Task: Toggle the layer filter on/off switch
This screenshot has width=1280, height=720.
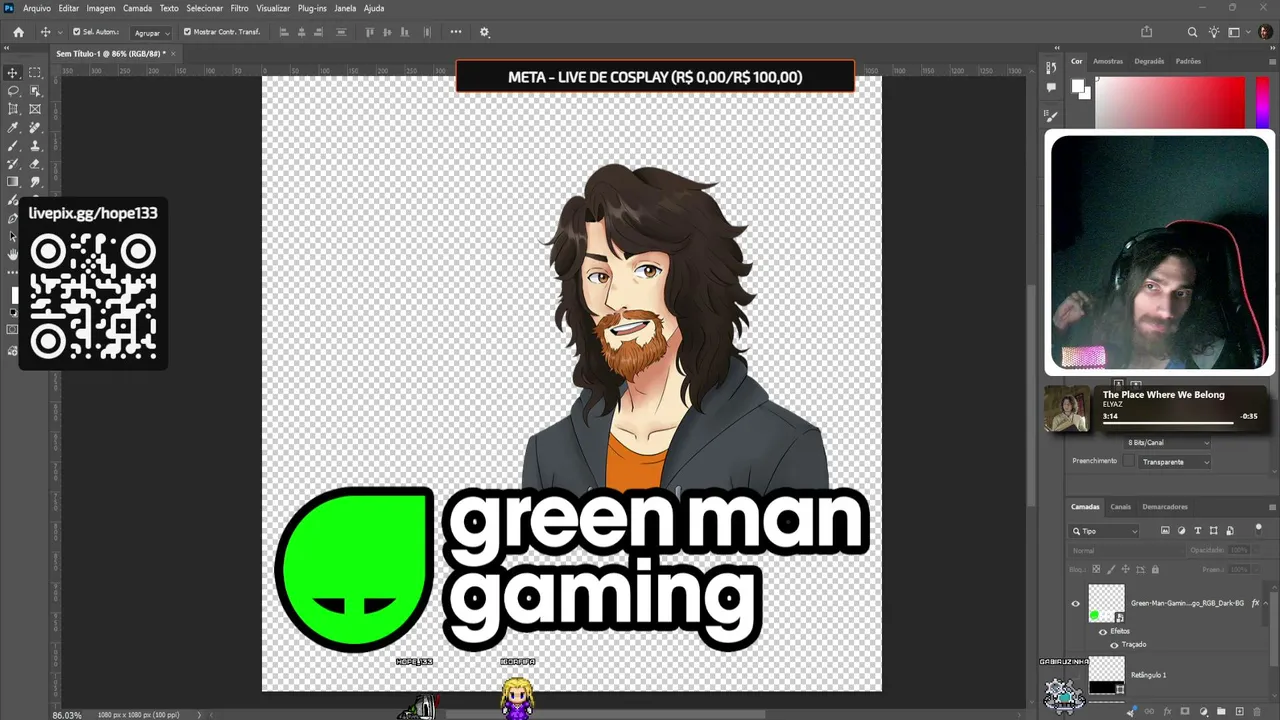Action: [1259, 527]
